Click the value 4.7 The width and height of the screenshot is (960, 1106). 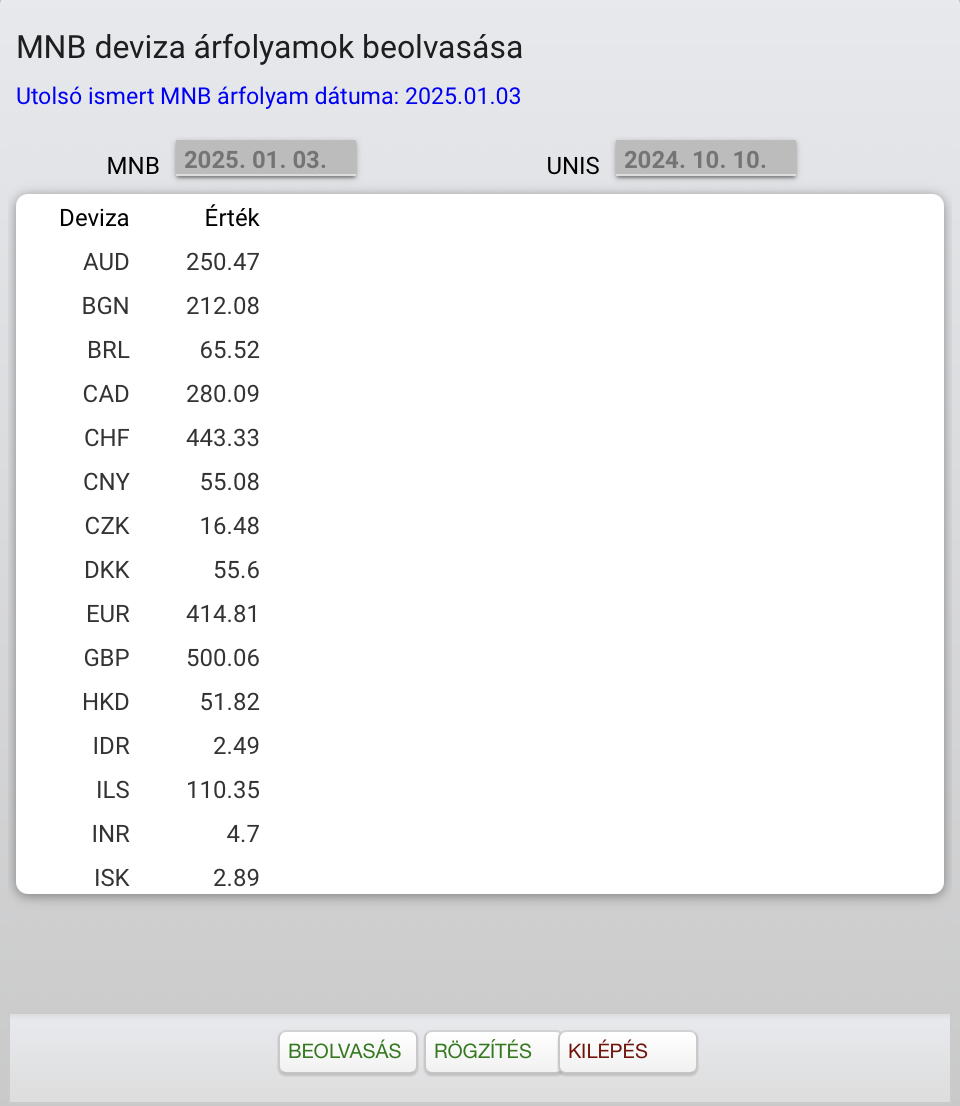(243, 834)
